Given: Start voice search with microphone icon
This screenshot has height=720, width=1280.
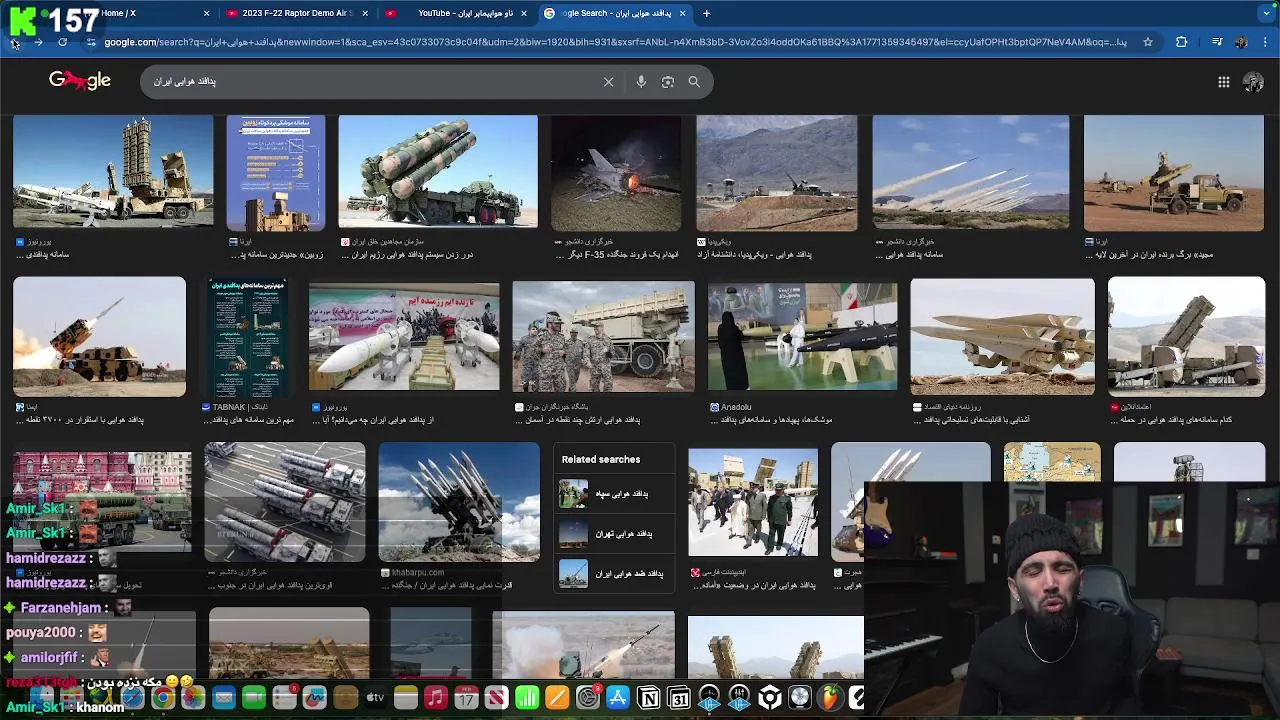Looking at the screenshot, I should pos(641,82).
